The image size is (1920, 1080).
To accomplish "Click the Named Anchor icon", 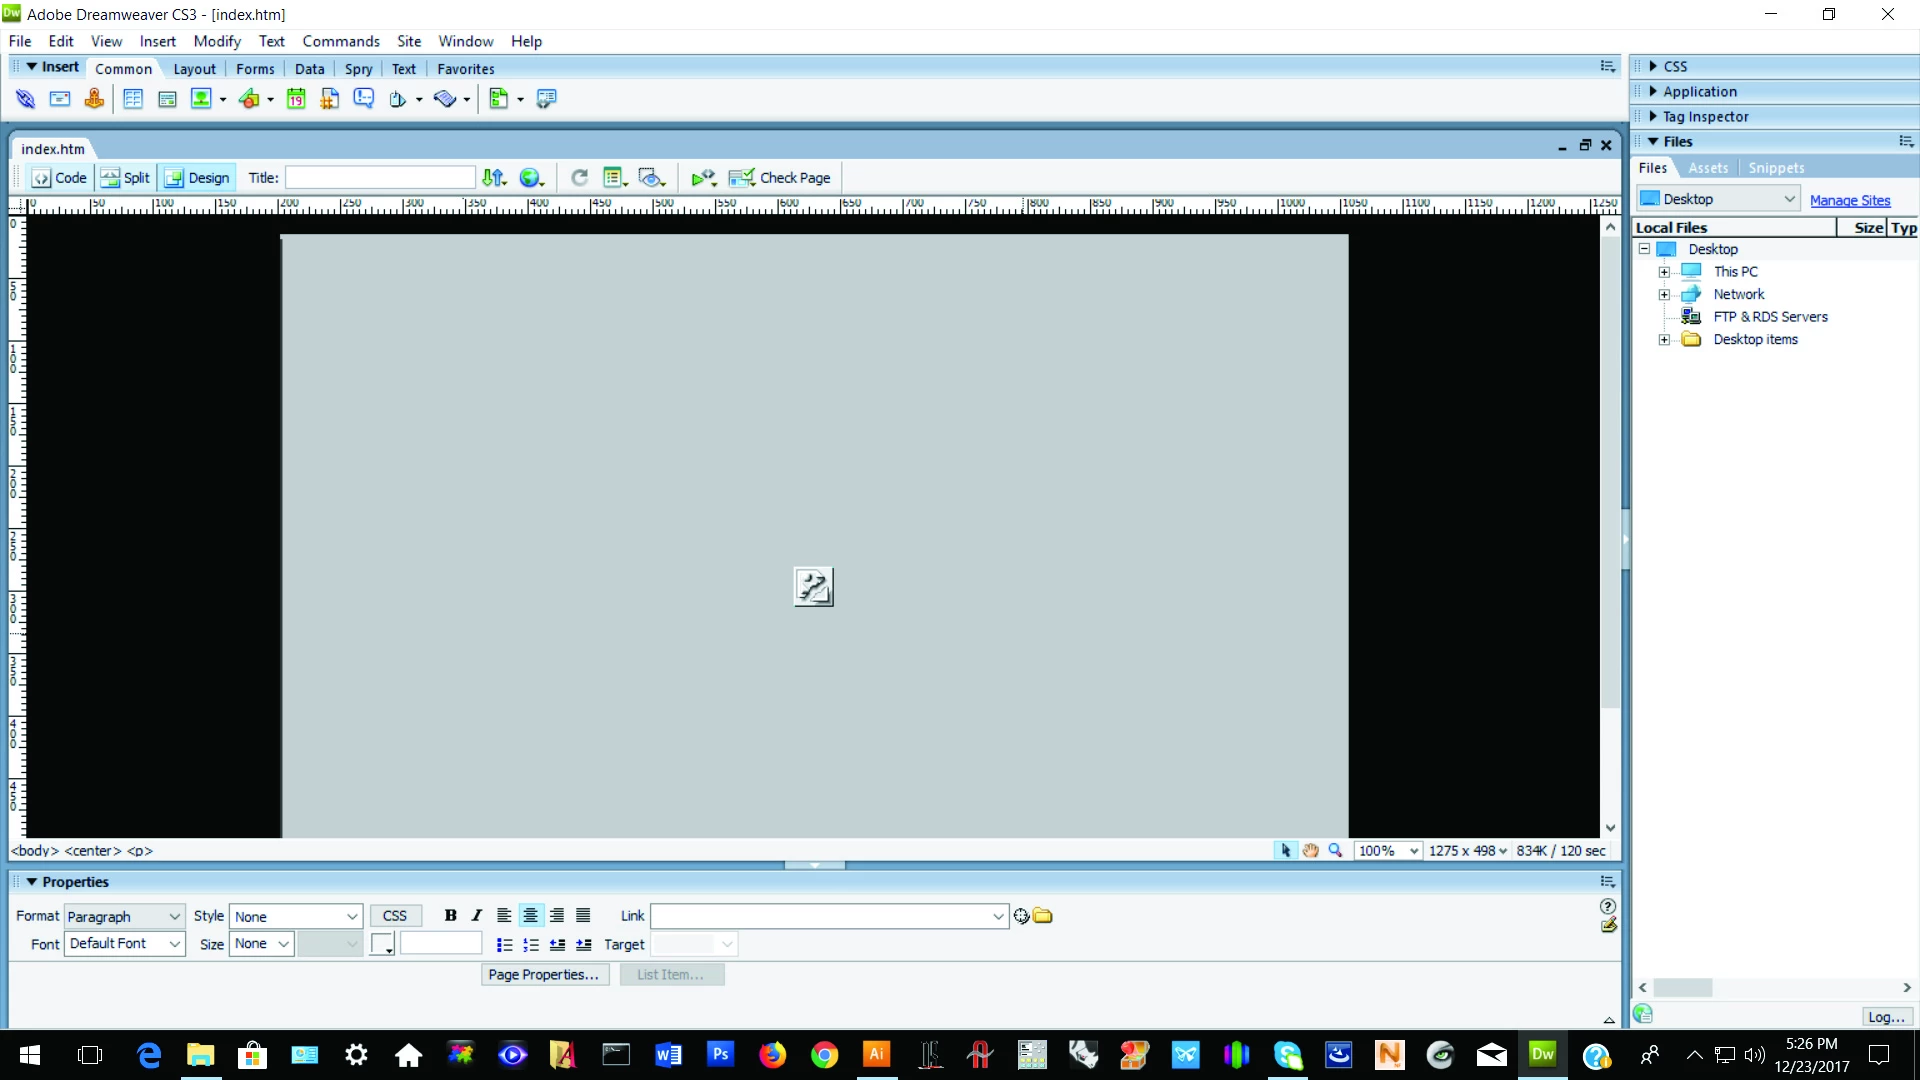I will [94, 99].
